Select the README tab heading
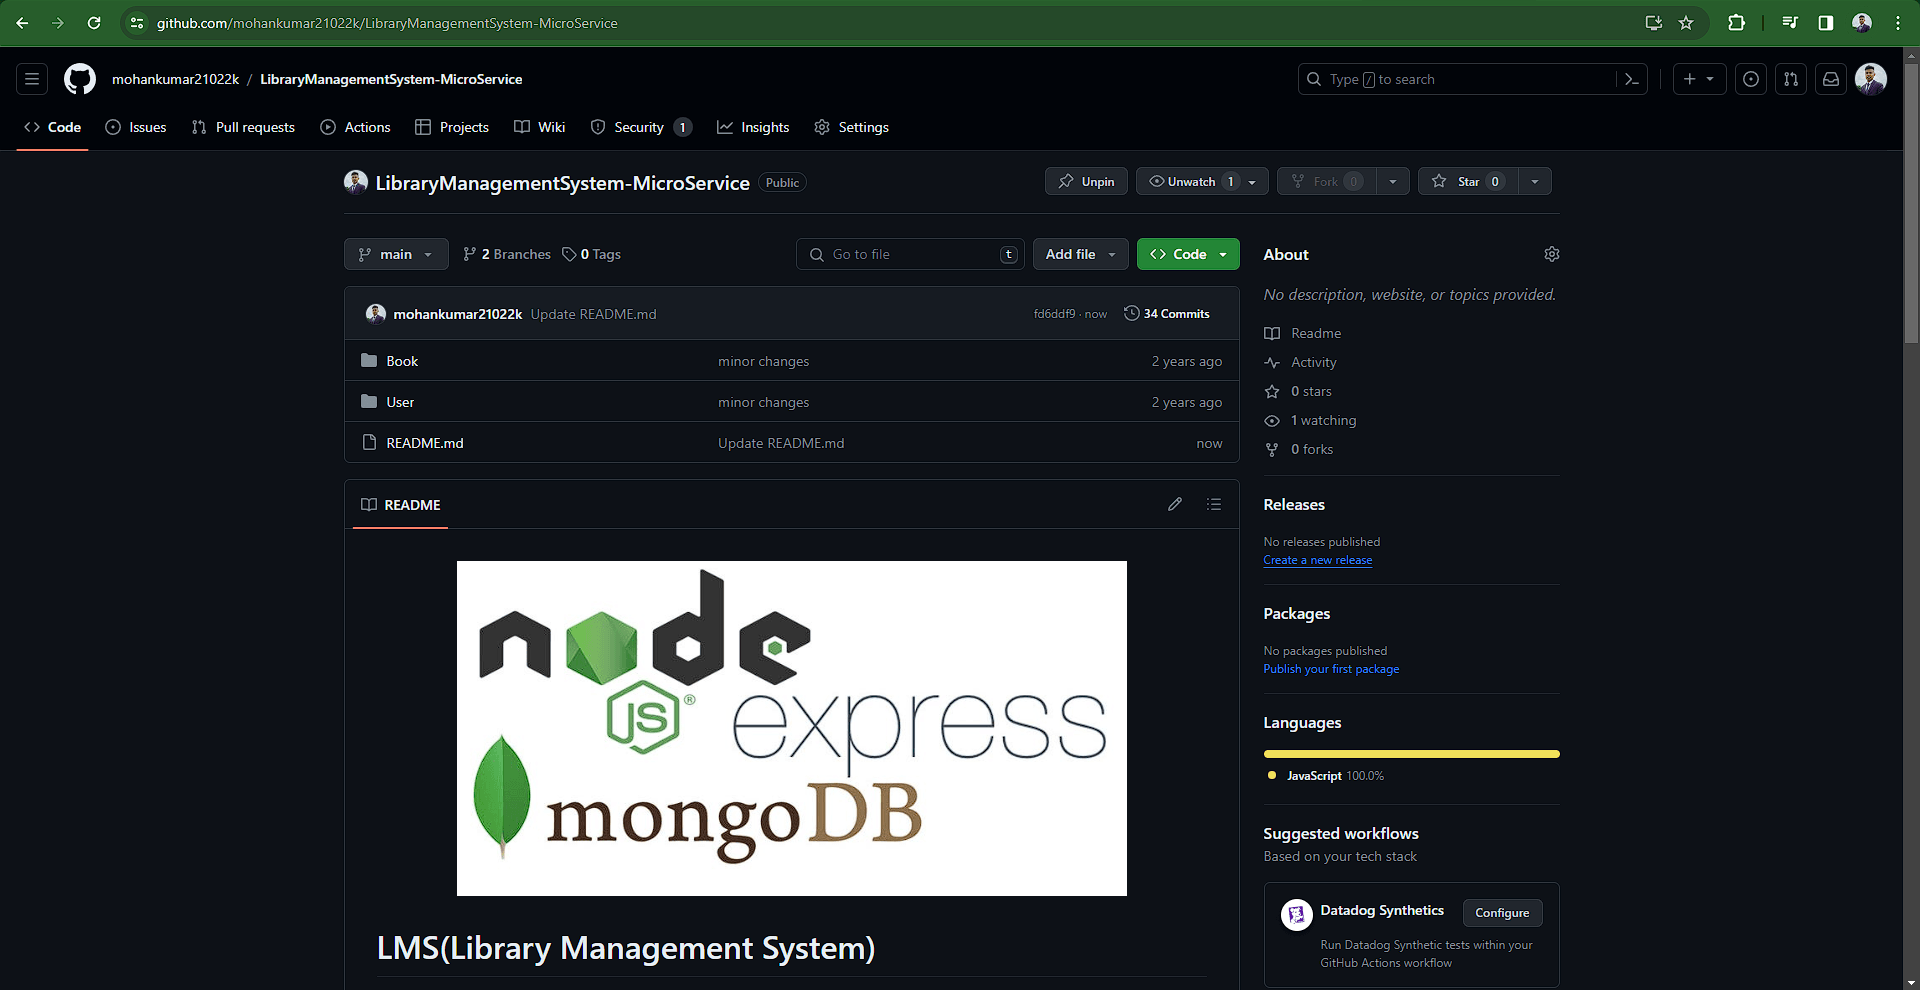1920x990 pixels. pos(401,504)
